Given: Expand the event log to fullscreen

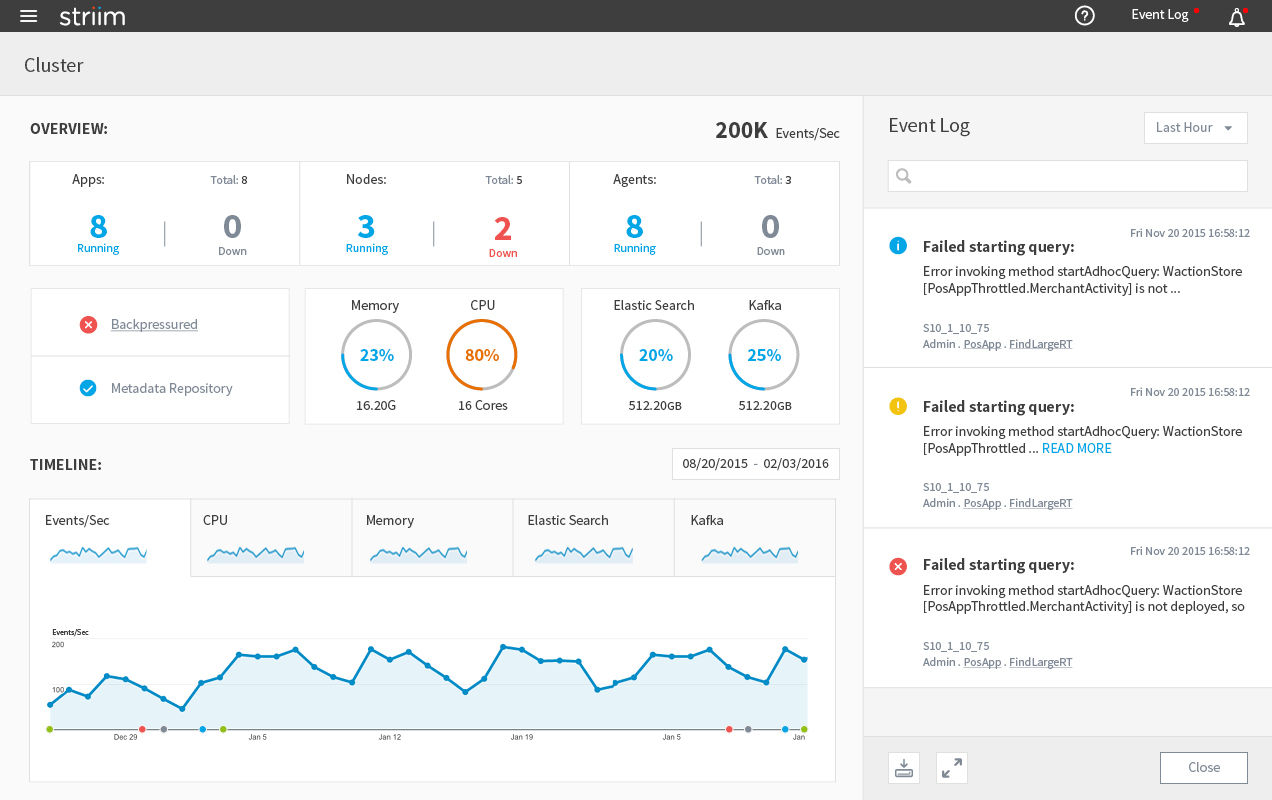Looking at the screenshot, I should (952, 767).
